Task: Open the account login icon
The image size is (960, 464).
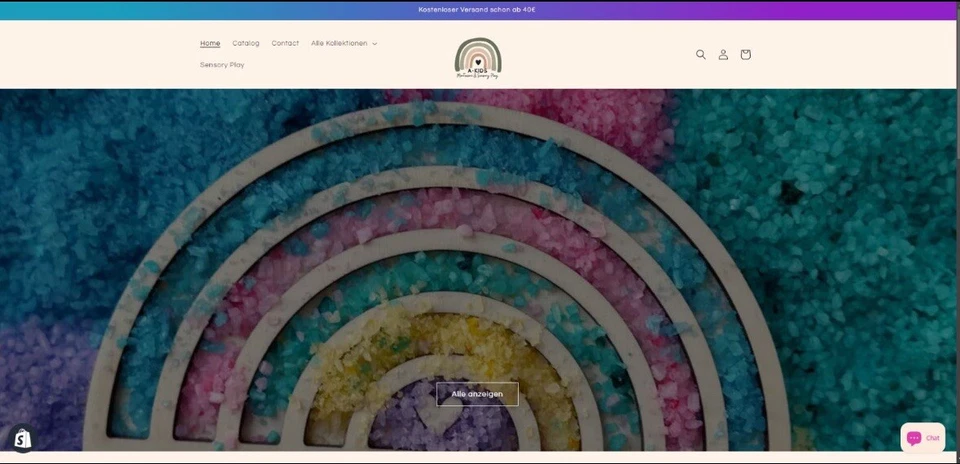Action: click(723, 54)
